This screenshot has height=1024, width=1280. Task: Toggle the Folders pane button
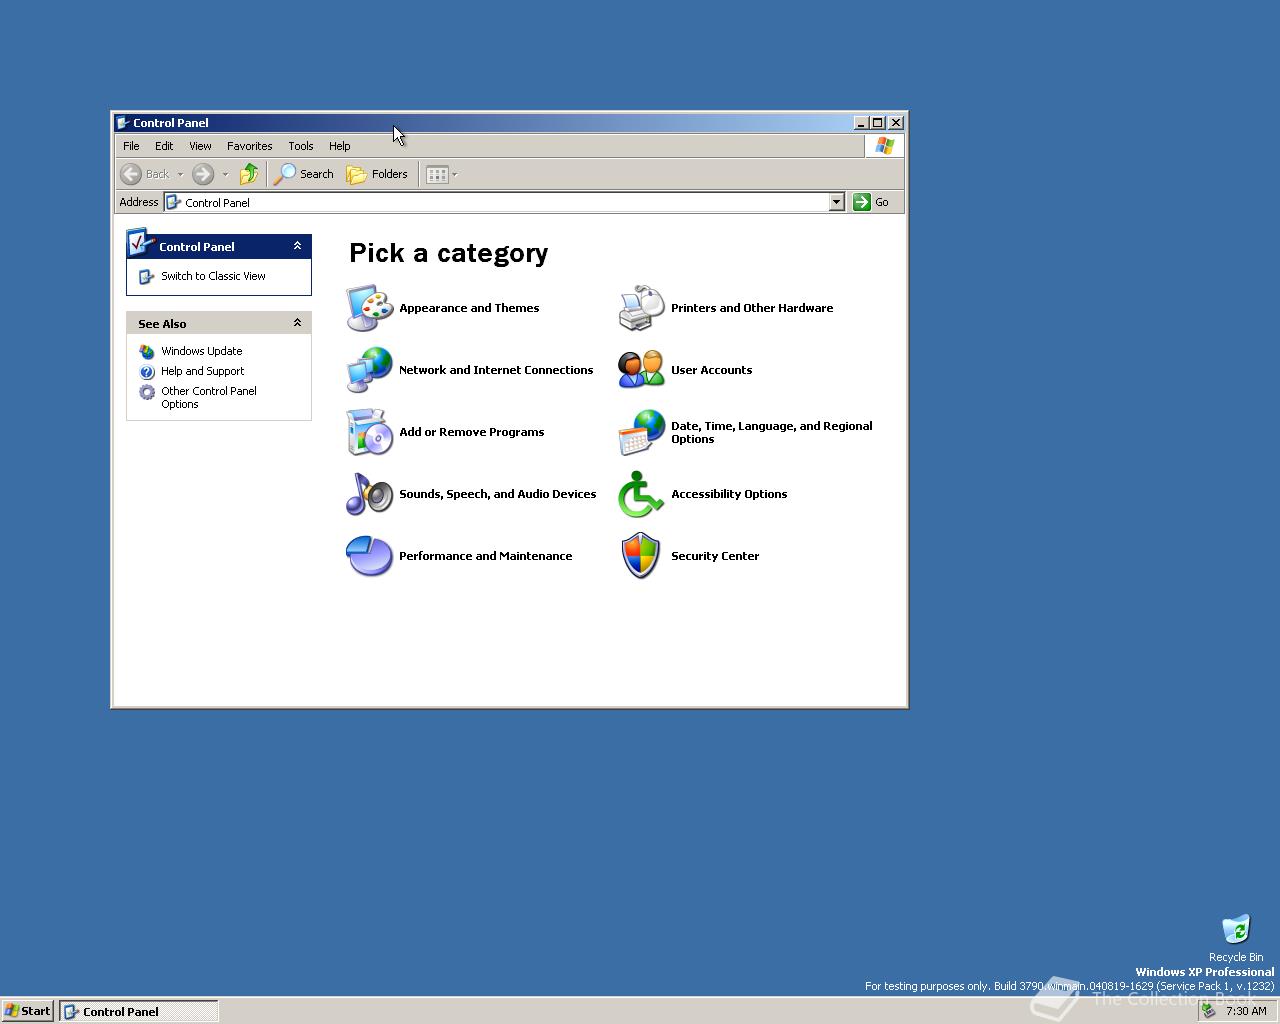(377, 174)
